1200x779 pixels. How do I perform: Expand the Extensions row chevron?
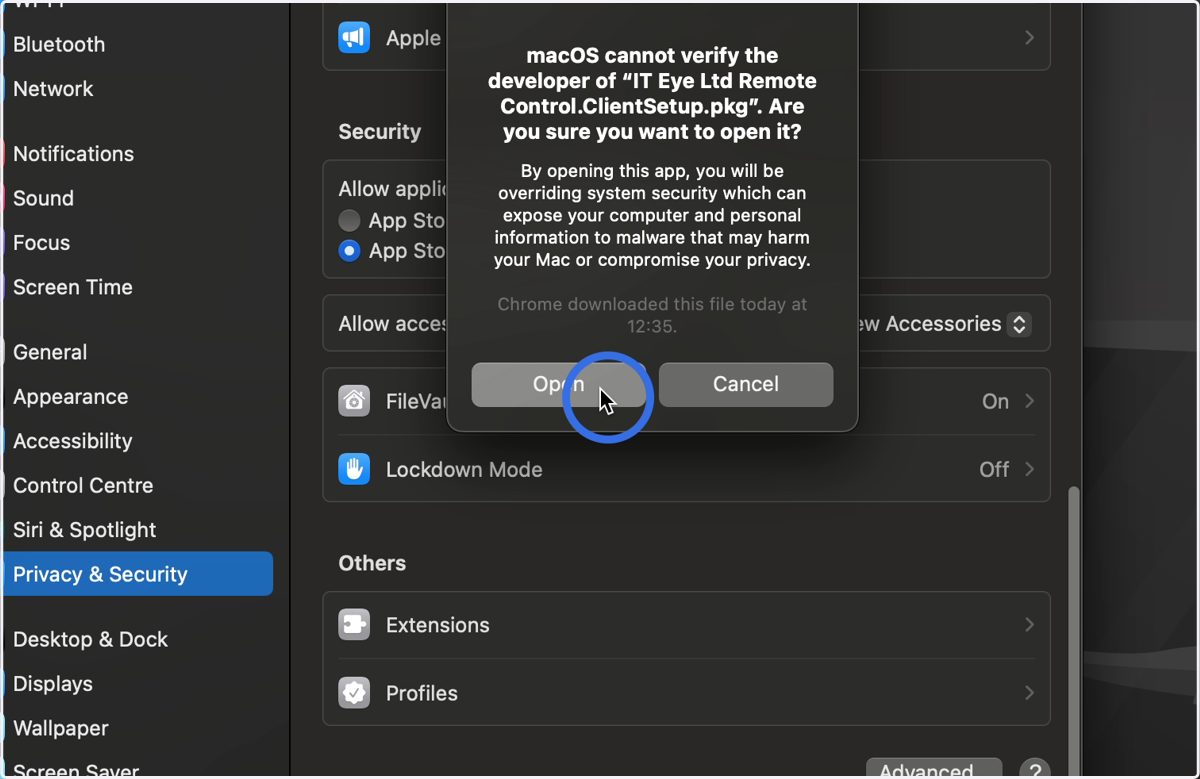1029,625
